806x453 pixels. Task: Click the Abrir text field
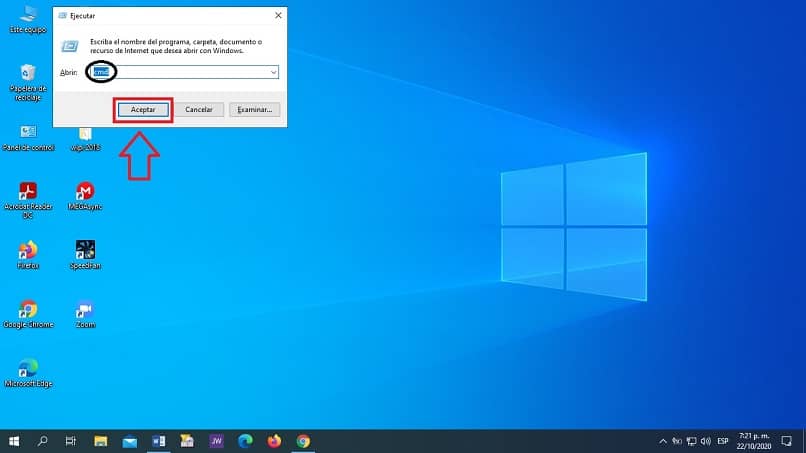[184, 73]
